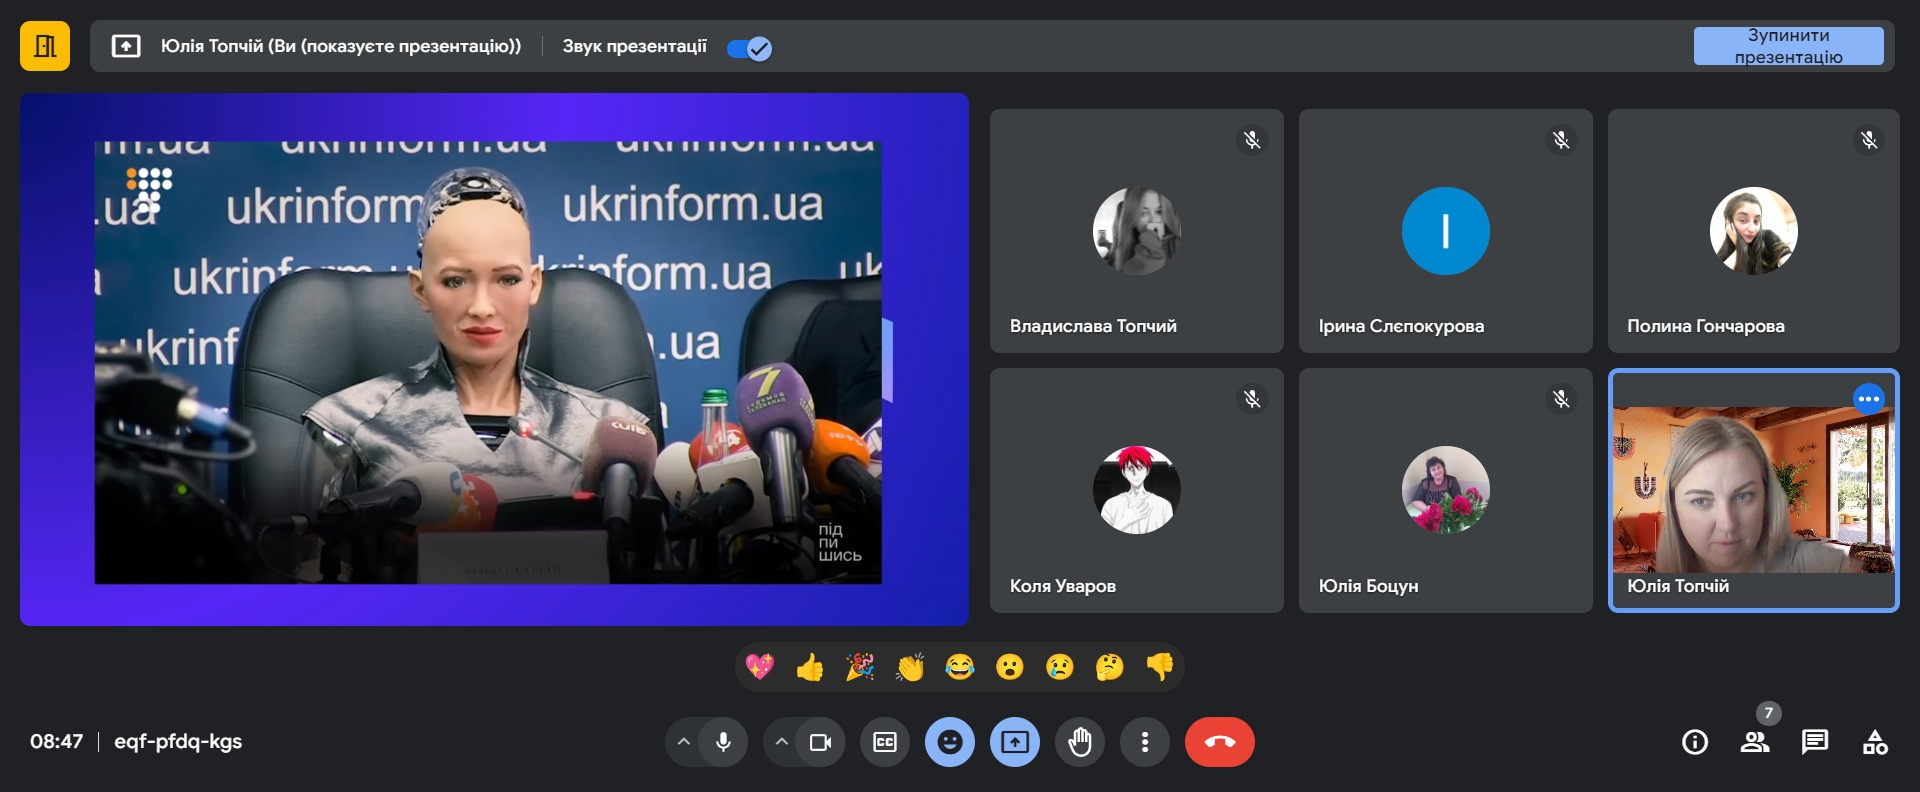Click the red leave call button
Screen dimensions: 1920x792
point(1219,742)
